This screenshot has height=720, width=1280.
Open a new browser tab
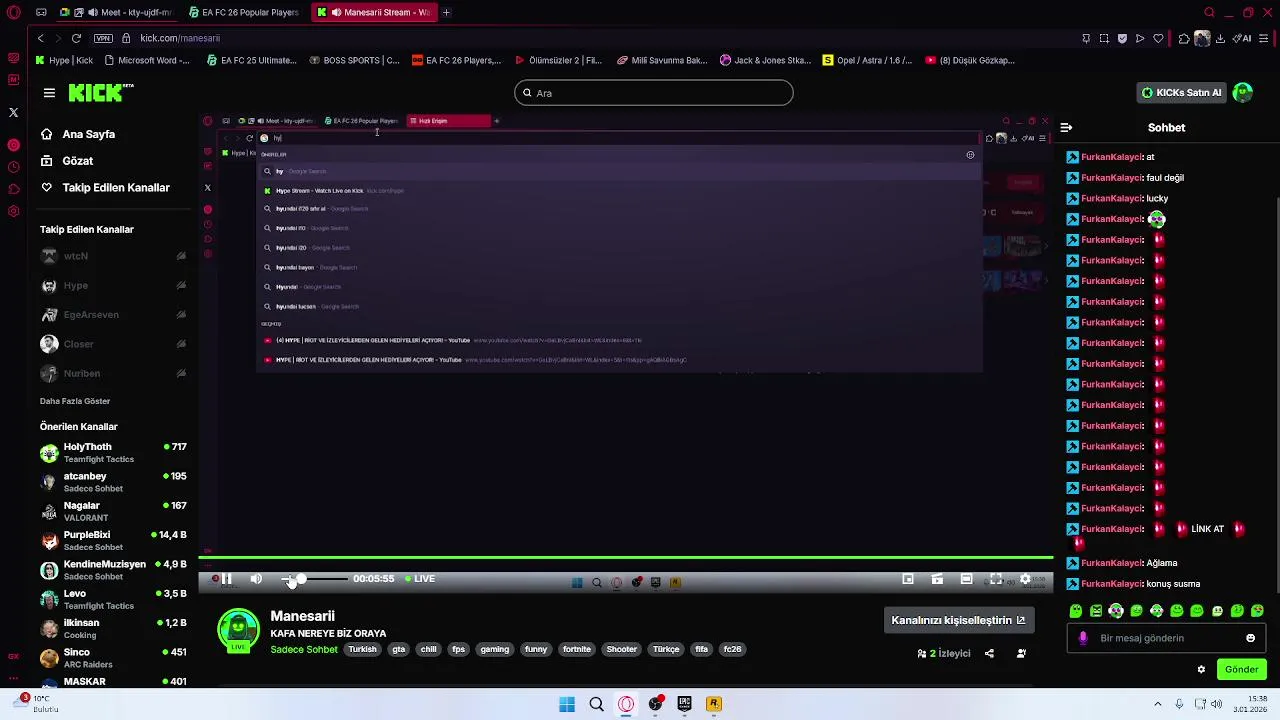[x=446, y=13]
